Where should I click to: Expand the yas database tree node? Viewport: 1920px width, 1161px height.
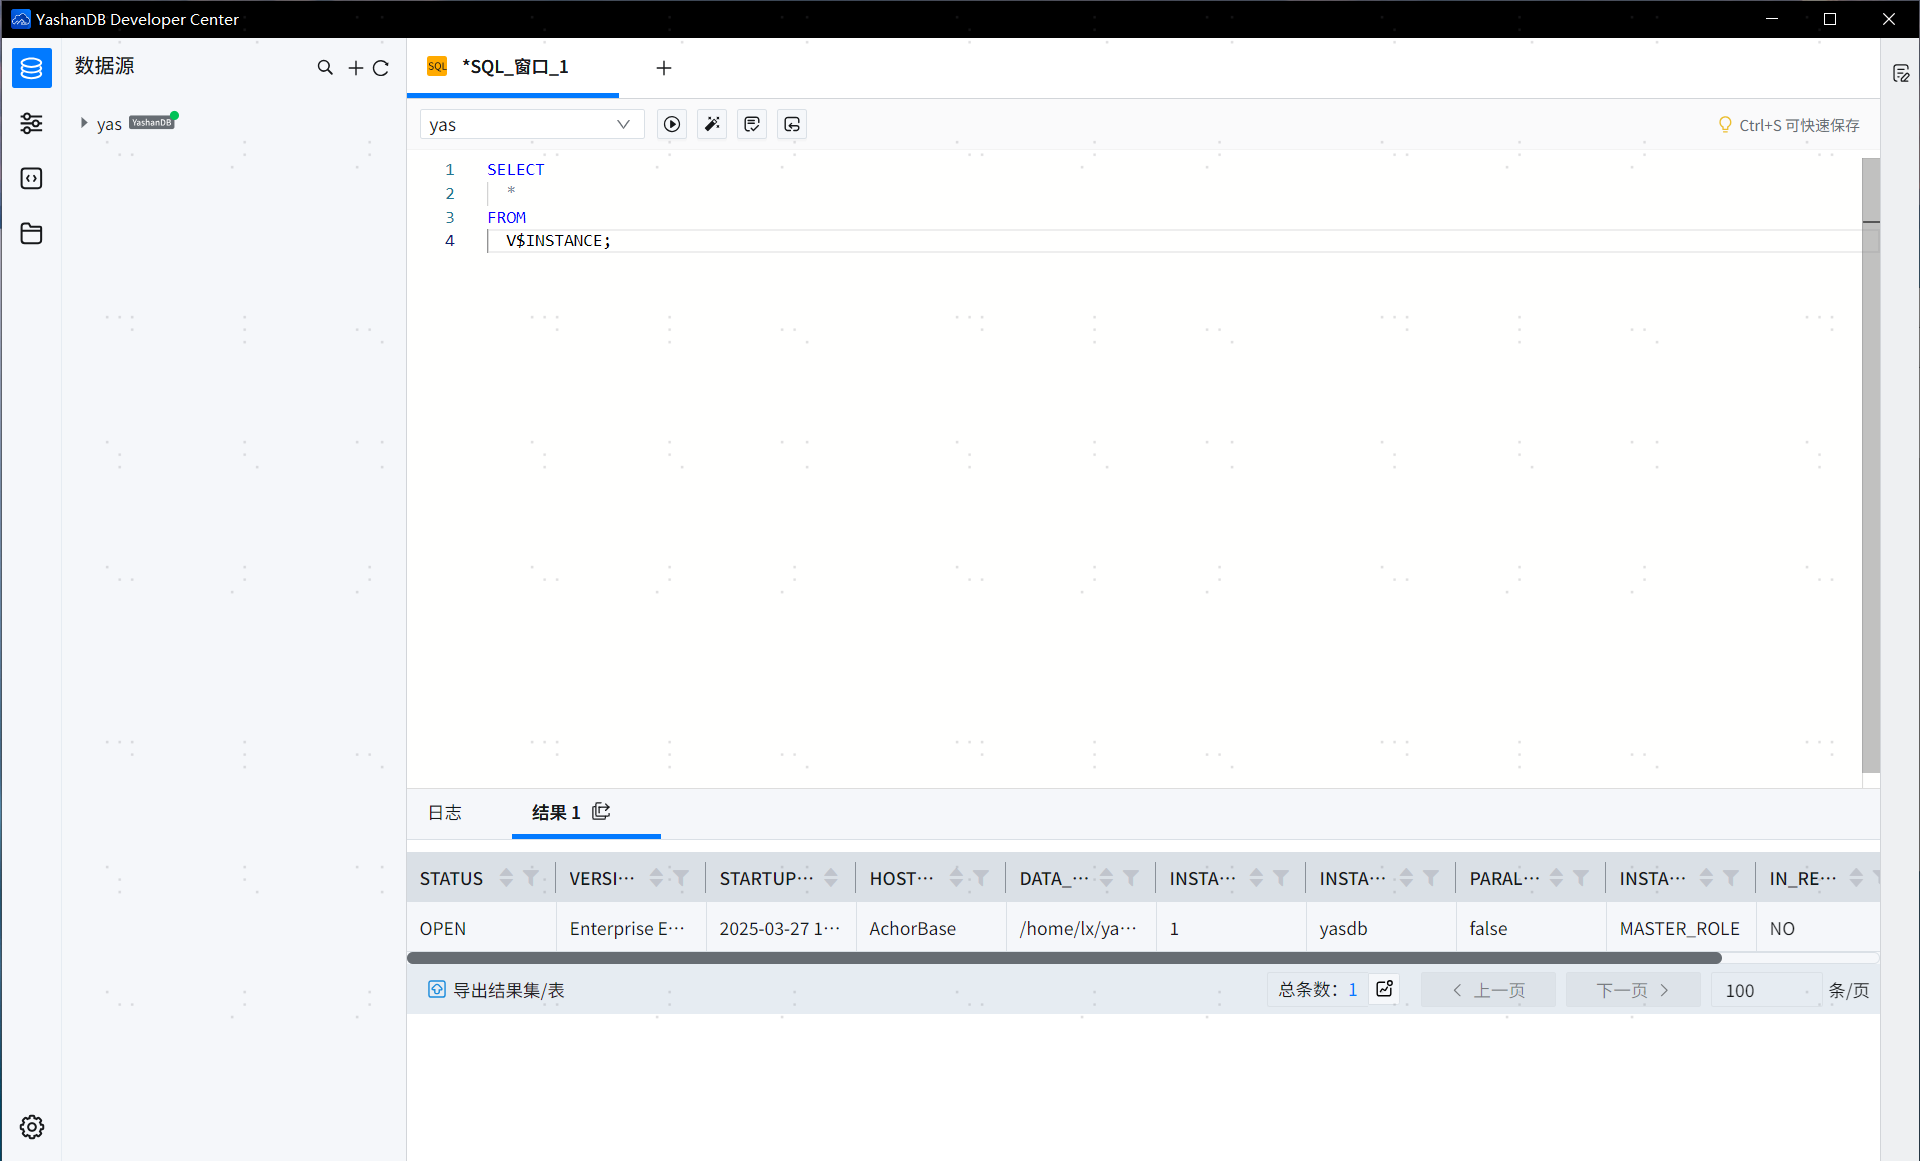(x=83, y=122)
